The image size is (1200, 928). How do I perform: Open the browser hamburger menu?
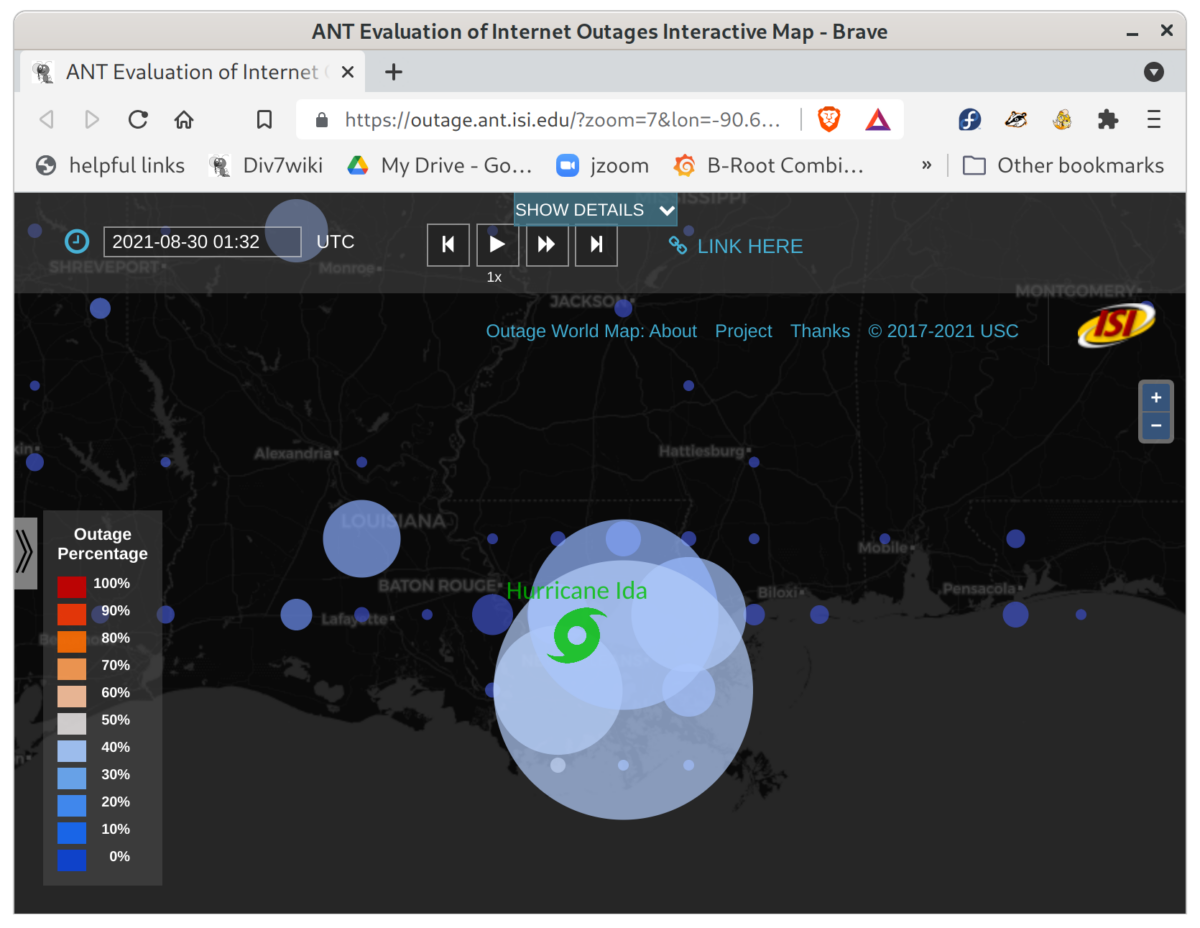pyautogui.click(x=1153, y=119)
